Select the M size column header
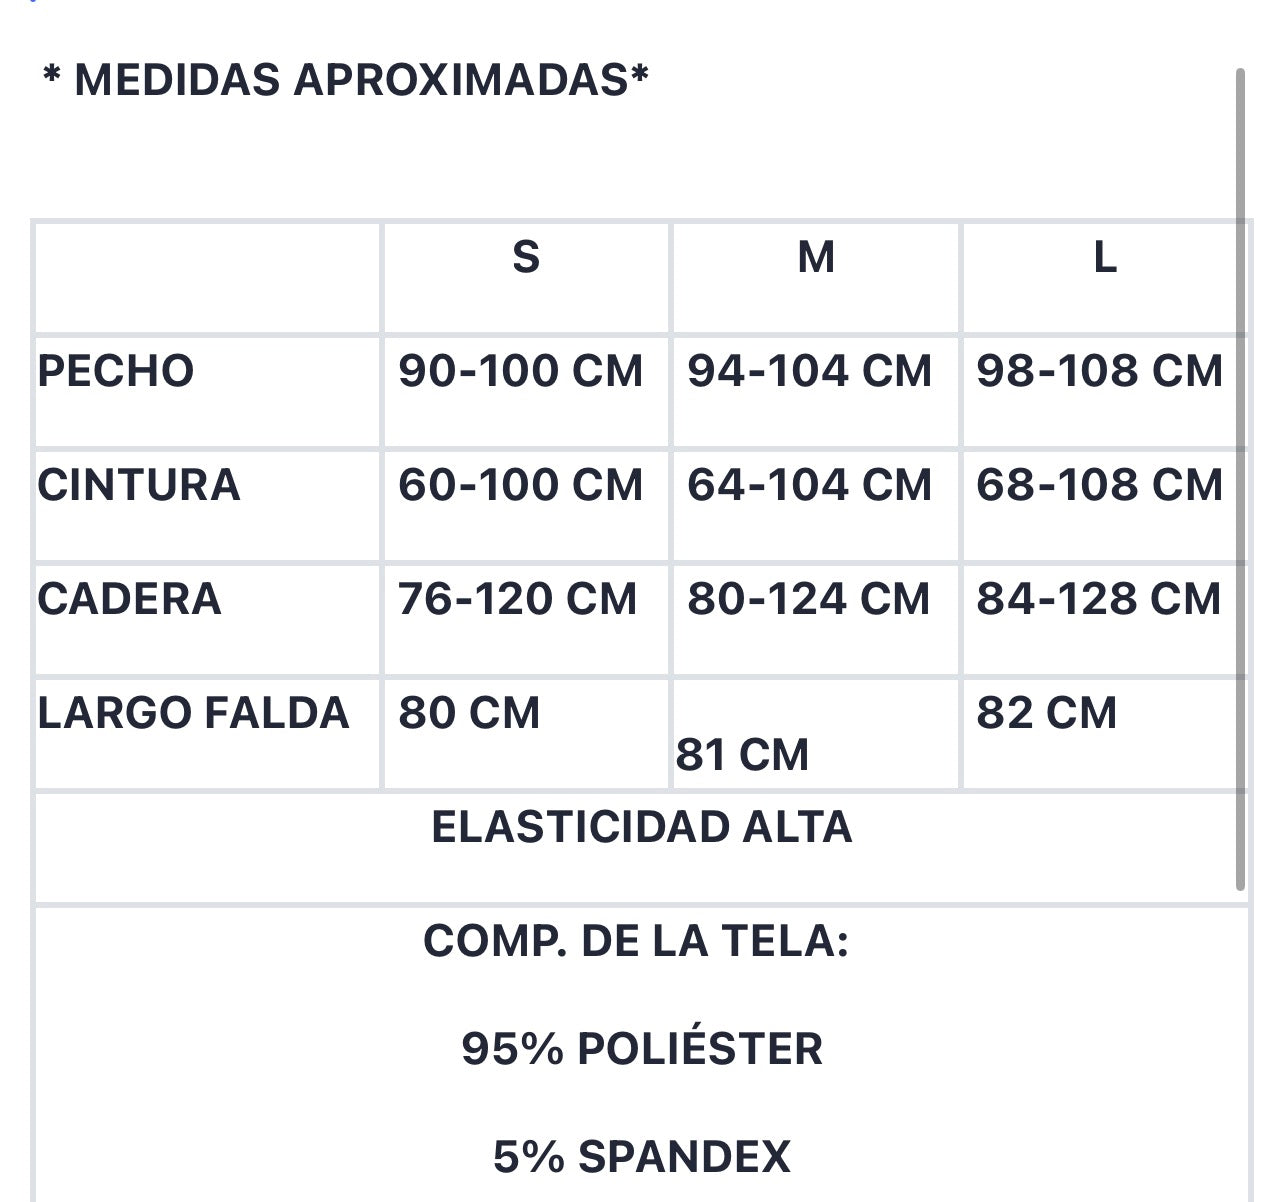 tap(816, 257)
